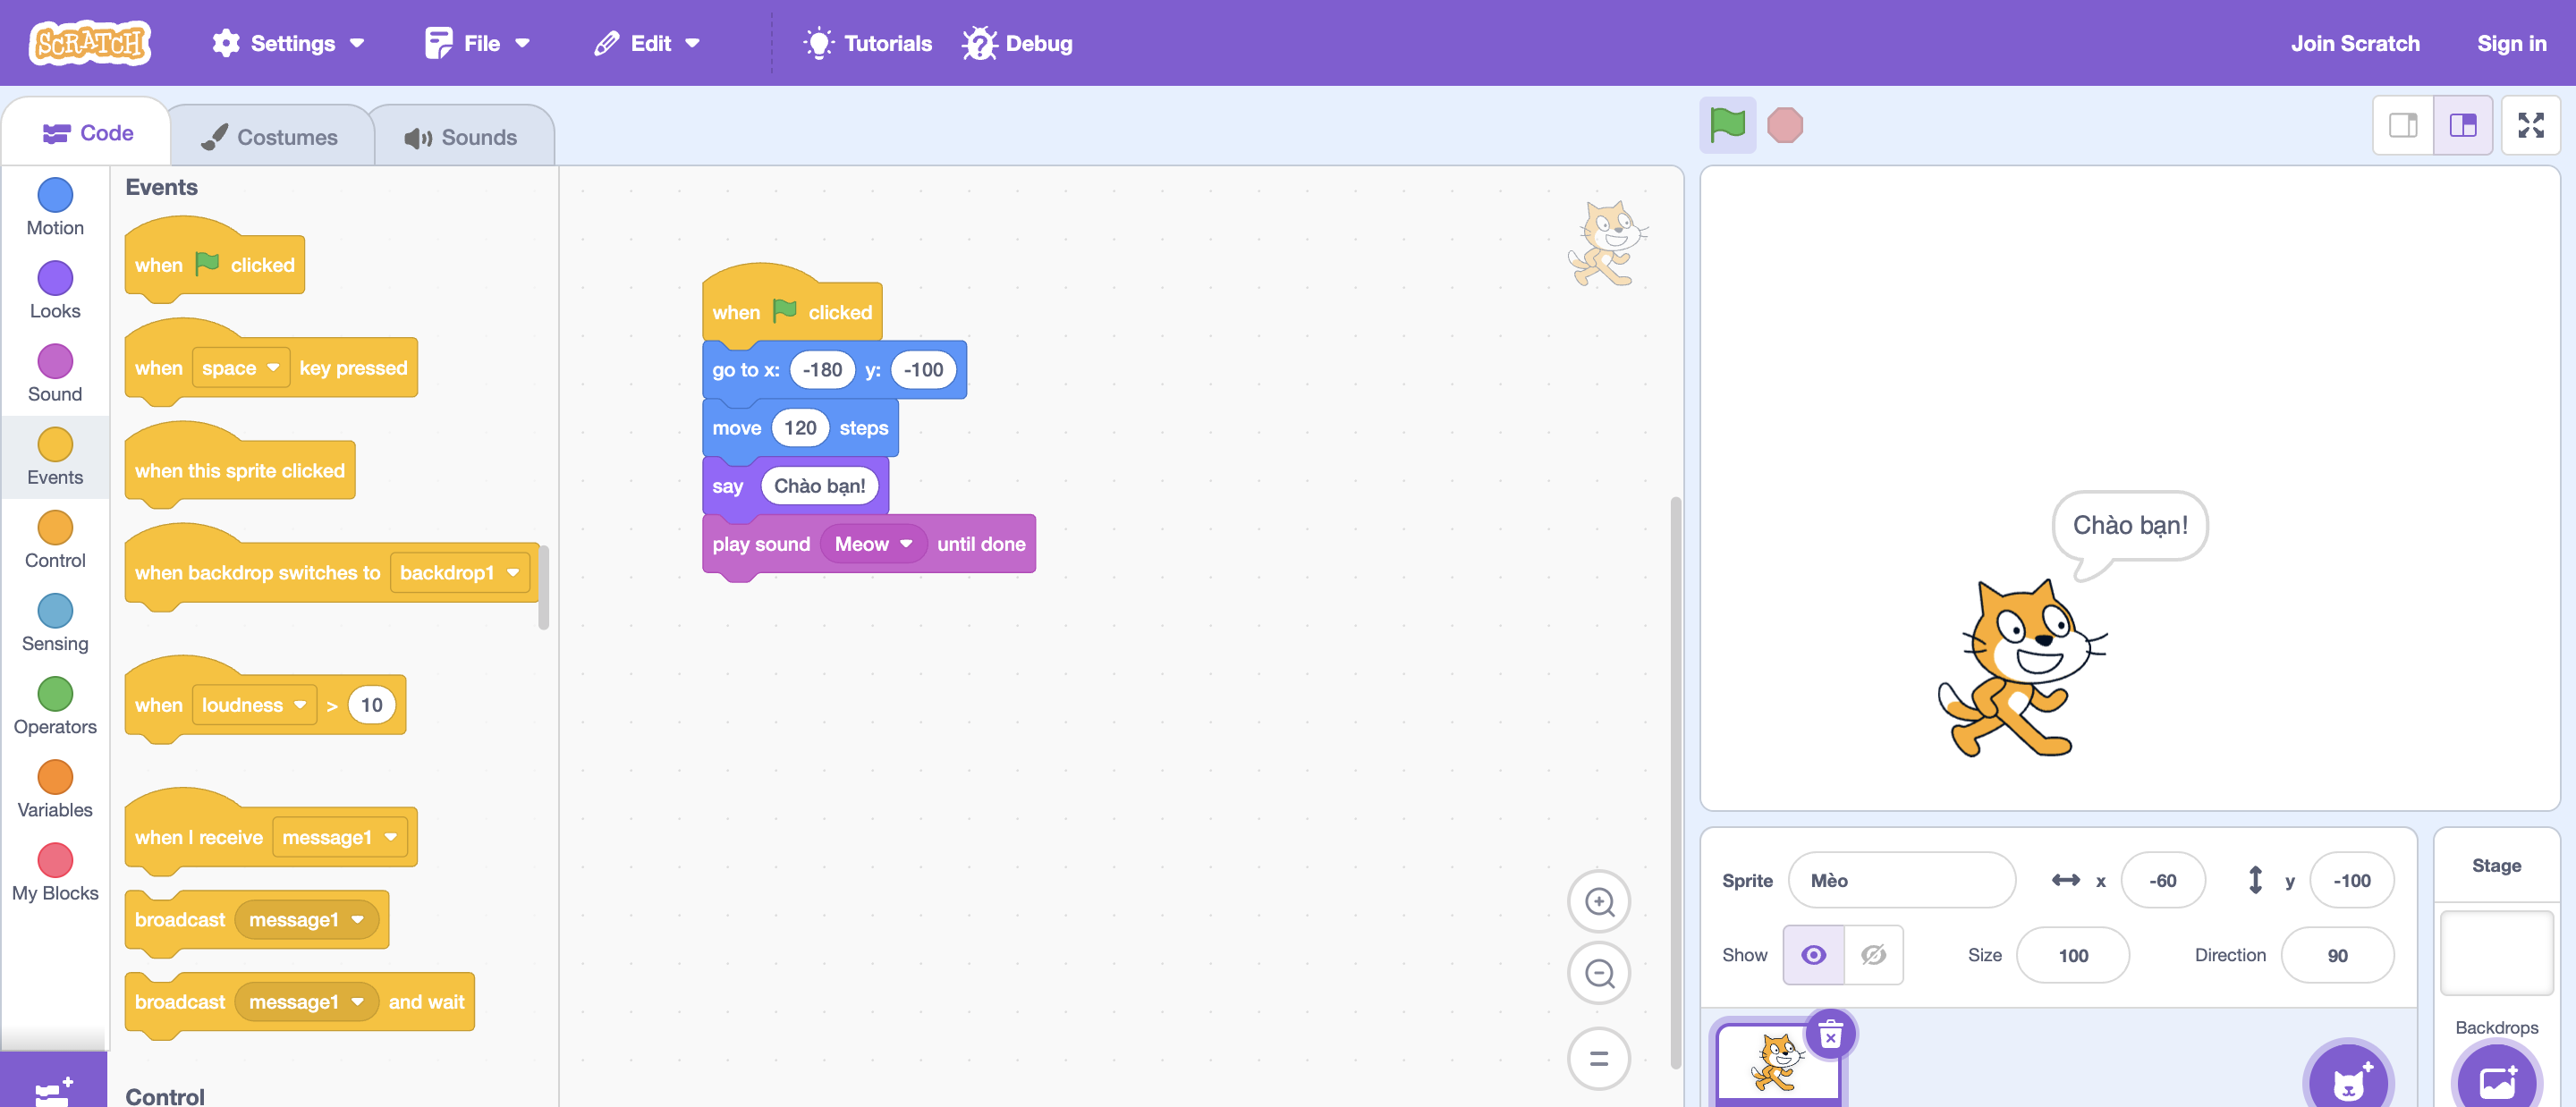Open the Meow sound dropdown in script
The width and height of the screenshot is (2576, 1107).
pyautogui.click(x=873, y=544)
